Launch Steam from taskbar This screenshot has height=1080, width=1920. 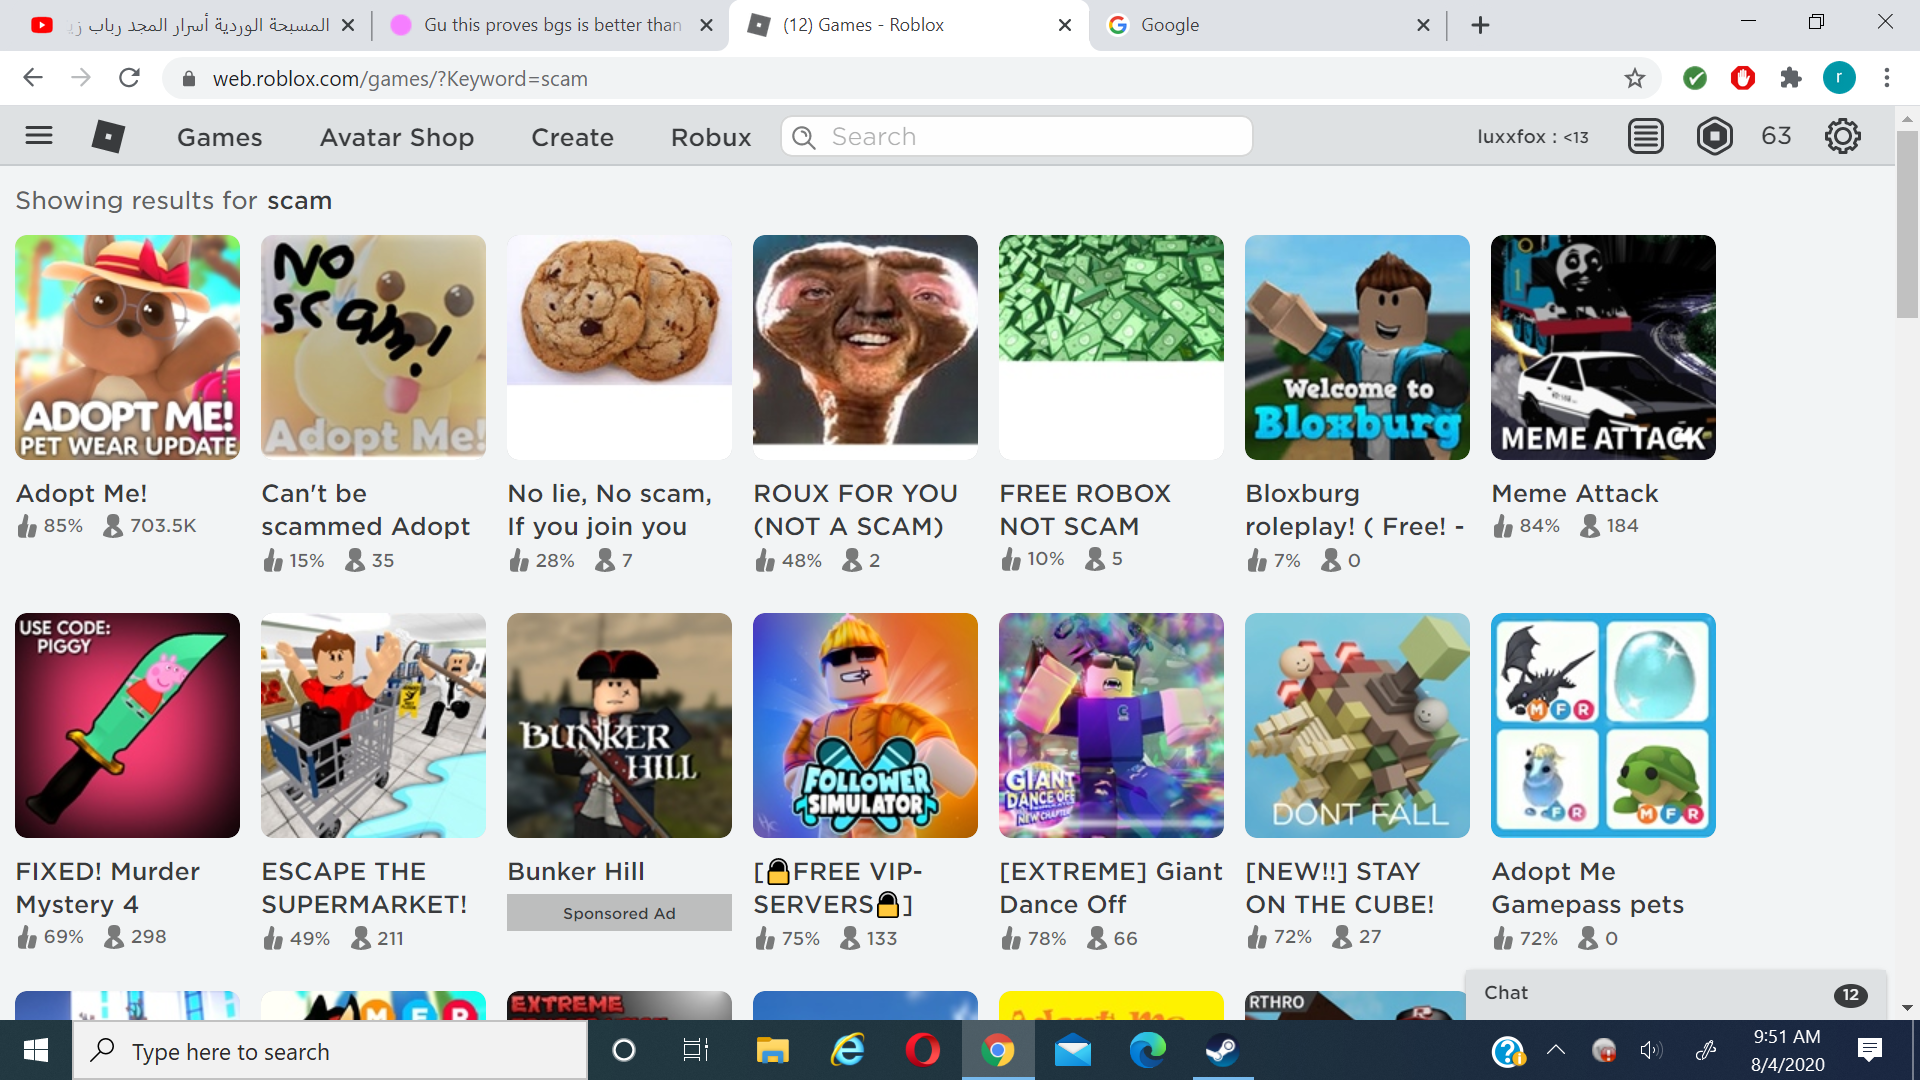click(1222, 1050)
